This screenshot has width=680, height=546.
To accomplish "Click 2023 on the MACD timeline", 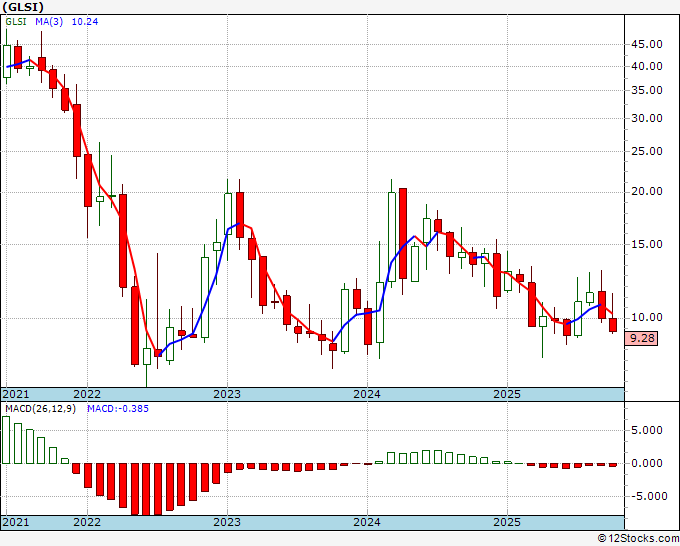I will pyautogui.click(x=227, y=522).
